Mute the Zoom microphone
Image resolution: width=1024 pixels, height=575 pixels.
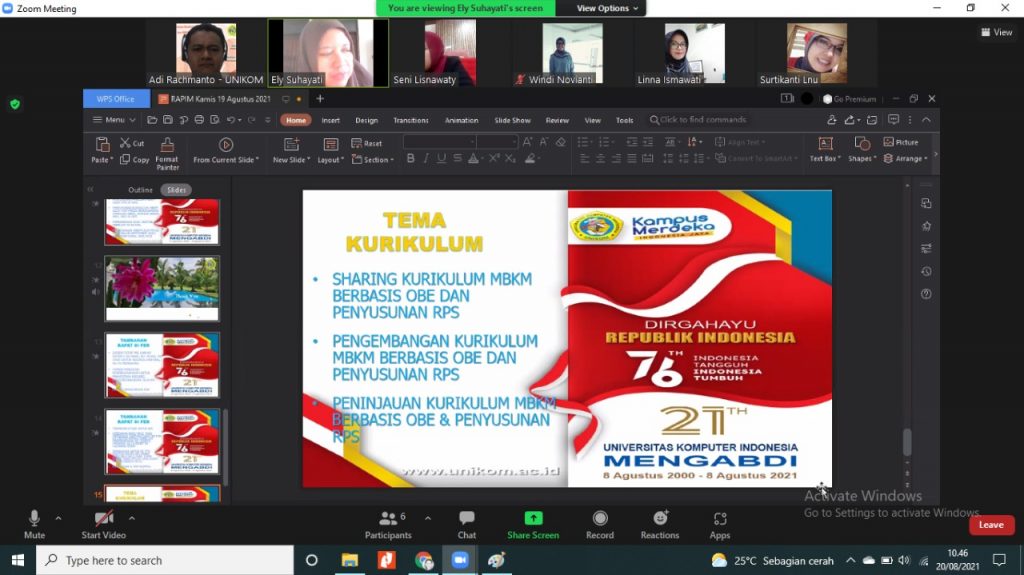click(x=34, y=525)
